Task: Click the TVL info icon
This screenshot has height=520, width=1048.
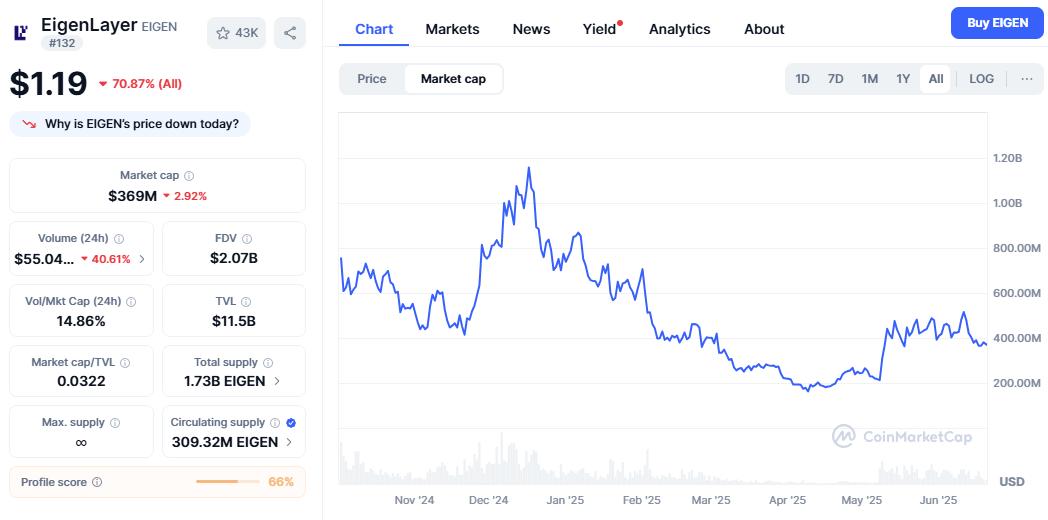Action: (247, 301)
